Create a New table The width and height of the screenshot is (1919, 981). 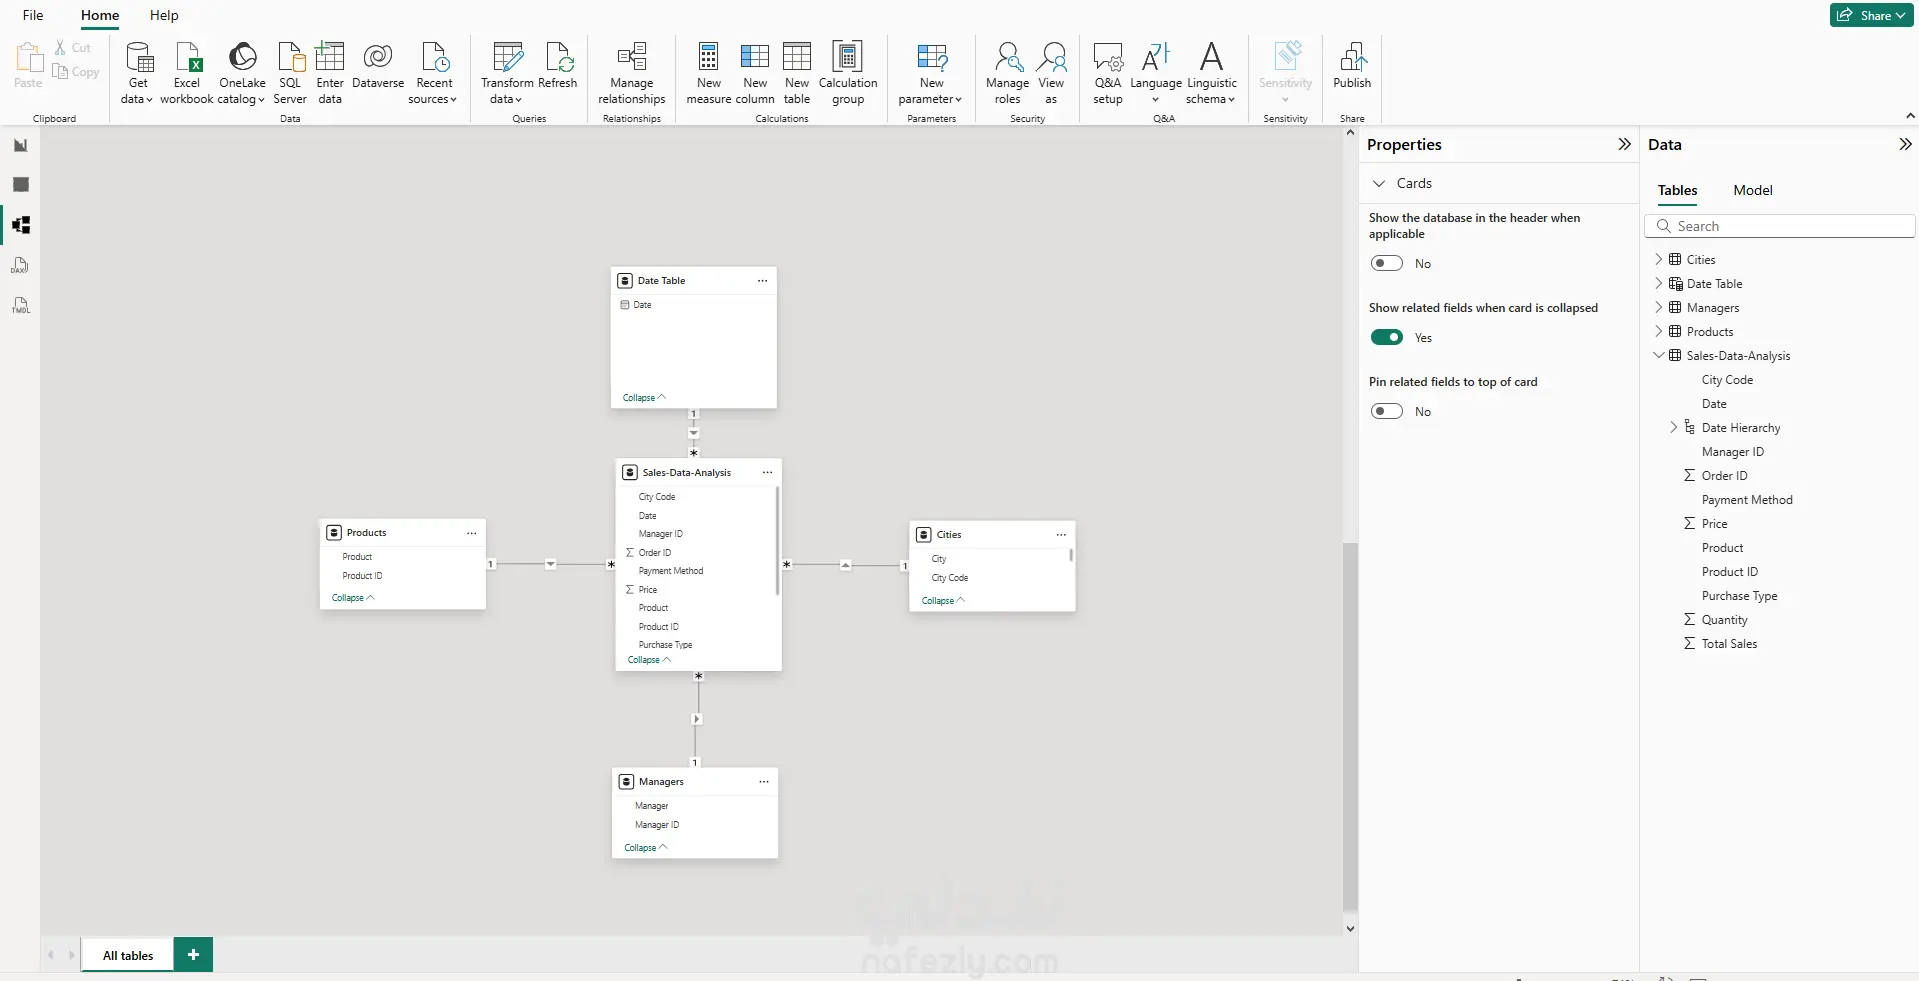(x=797, y=73)
